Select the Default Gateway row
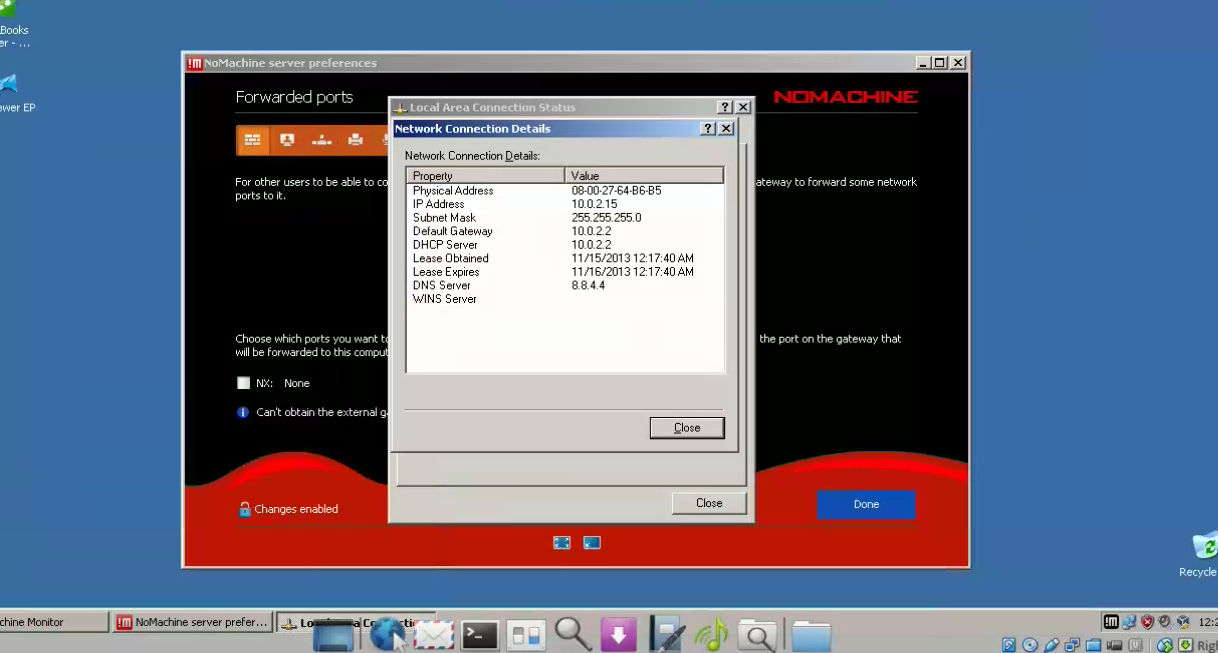 (565, 231)
